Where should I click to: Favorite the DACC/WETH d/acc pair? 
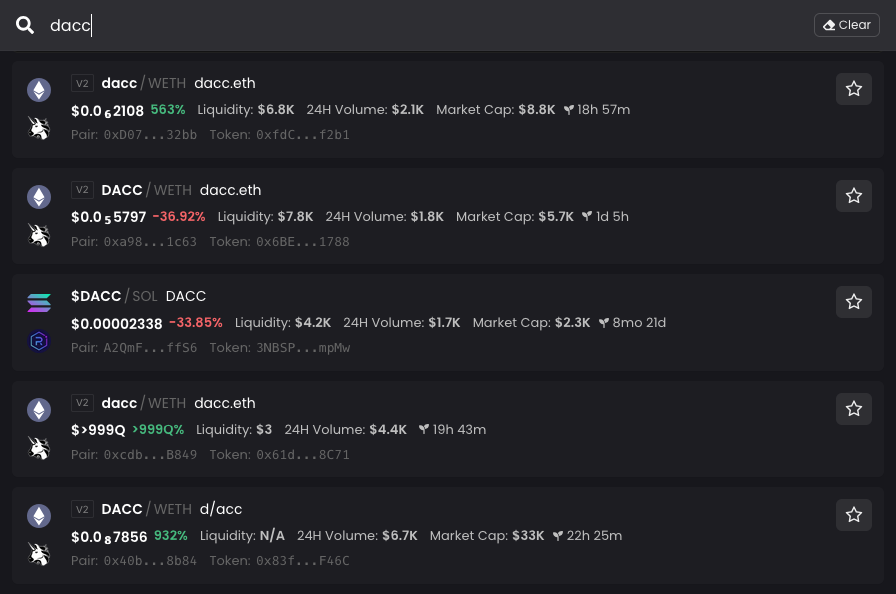[x=854, y=515]
